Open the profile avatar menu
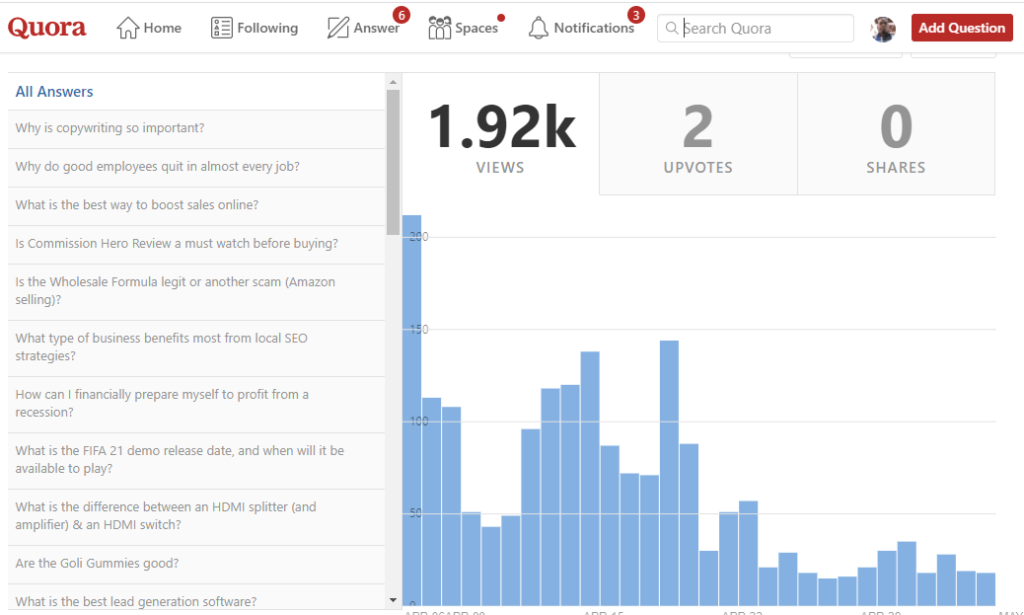Viewport: 1024px width, 615px height. pos(882,29)
